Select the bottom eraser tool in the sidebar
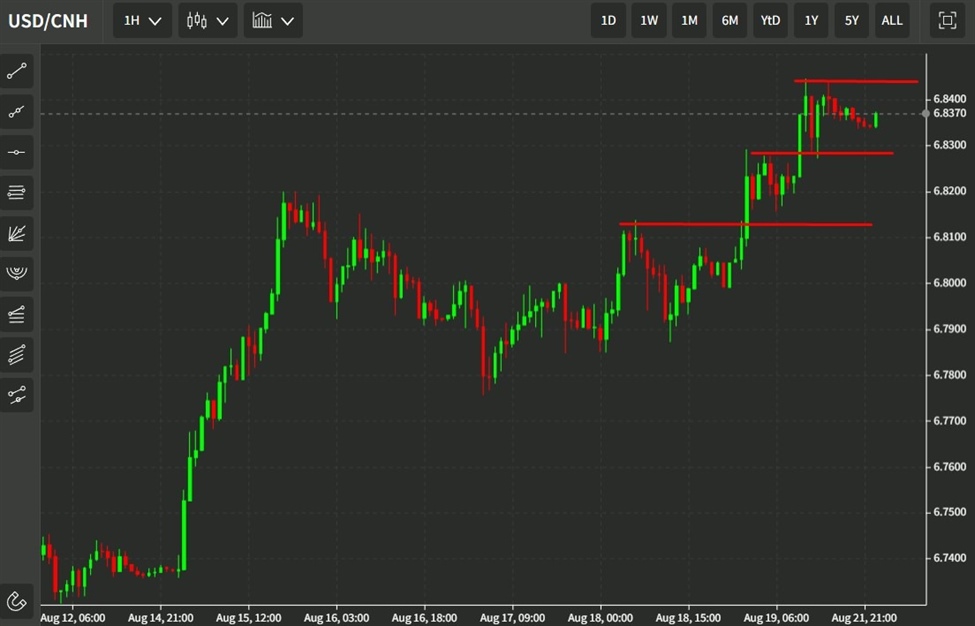975x626 pixels. [x=17, y=601]
